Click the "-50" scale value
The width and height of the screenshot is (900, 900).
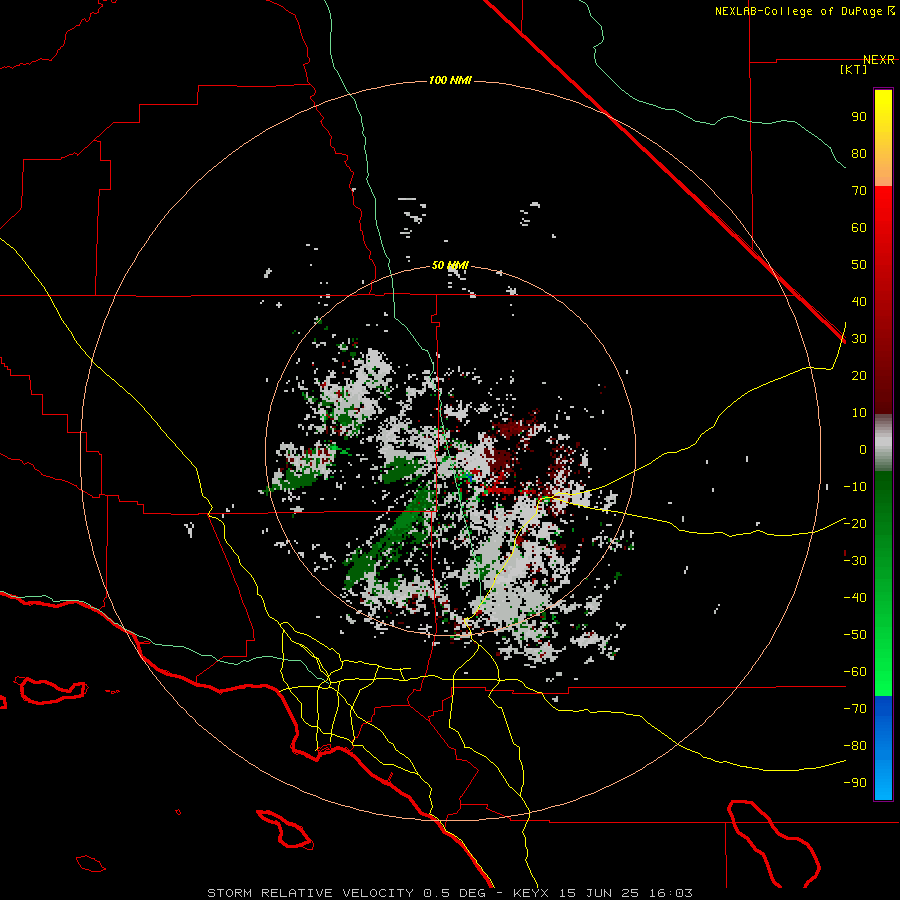[855, 635]
